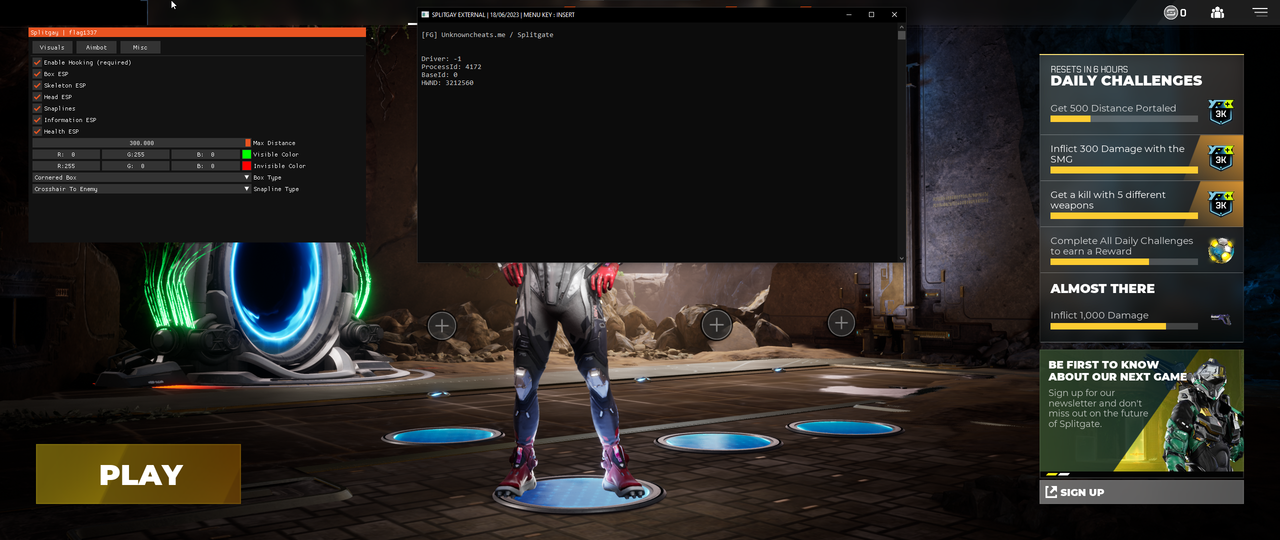This screenshot has width=1280, height=540.
Task: Click the Max Distance label
Action: [274, 143]
